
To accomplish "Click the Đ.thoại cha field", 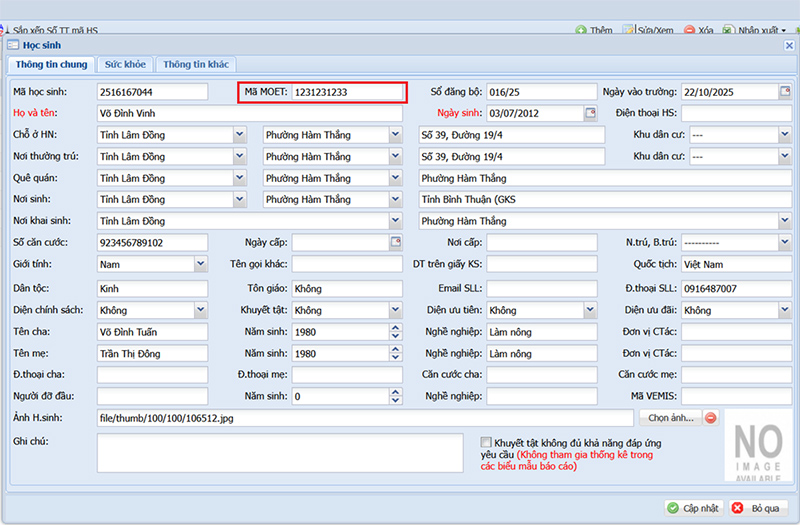I will [153, 374].
